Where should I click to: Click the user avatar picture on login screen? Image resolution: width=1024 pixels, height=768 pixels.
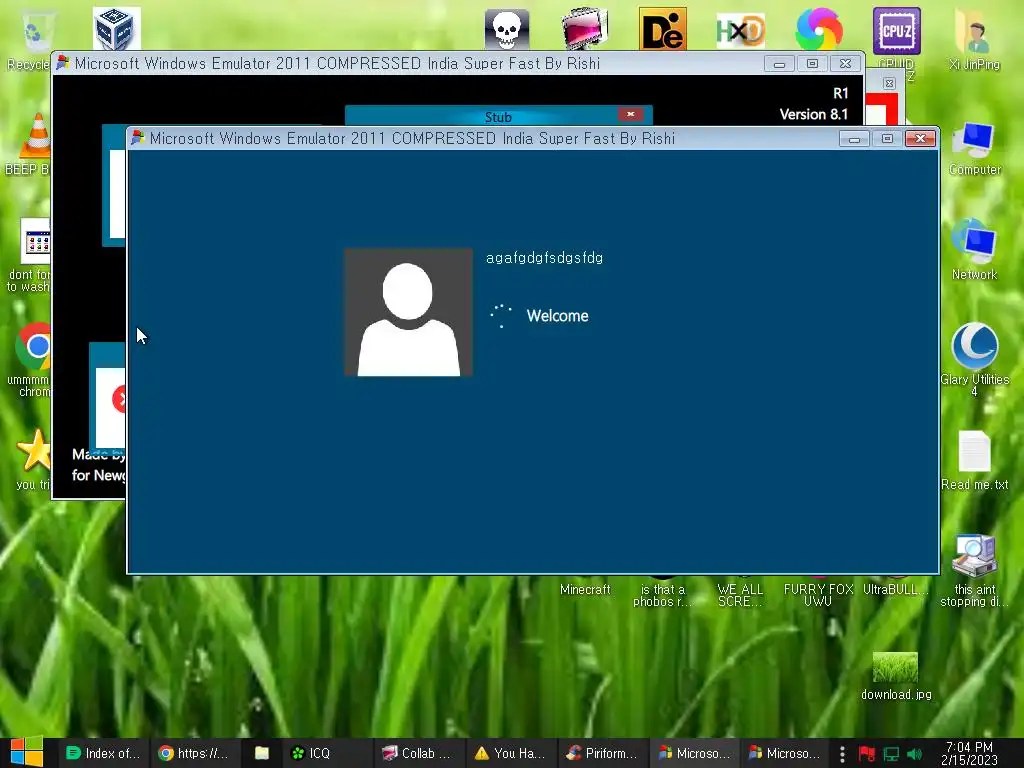[408, 312]
